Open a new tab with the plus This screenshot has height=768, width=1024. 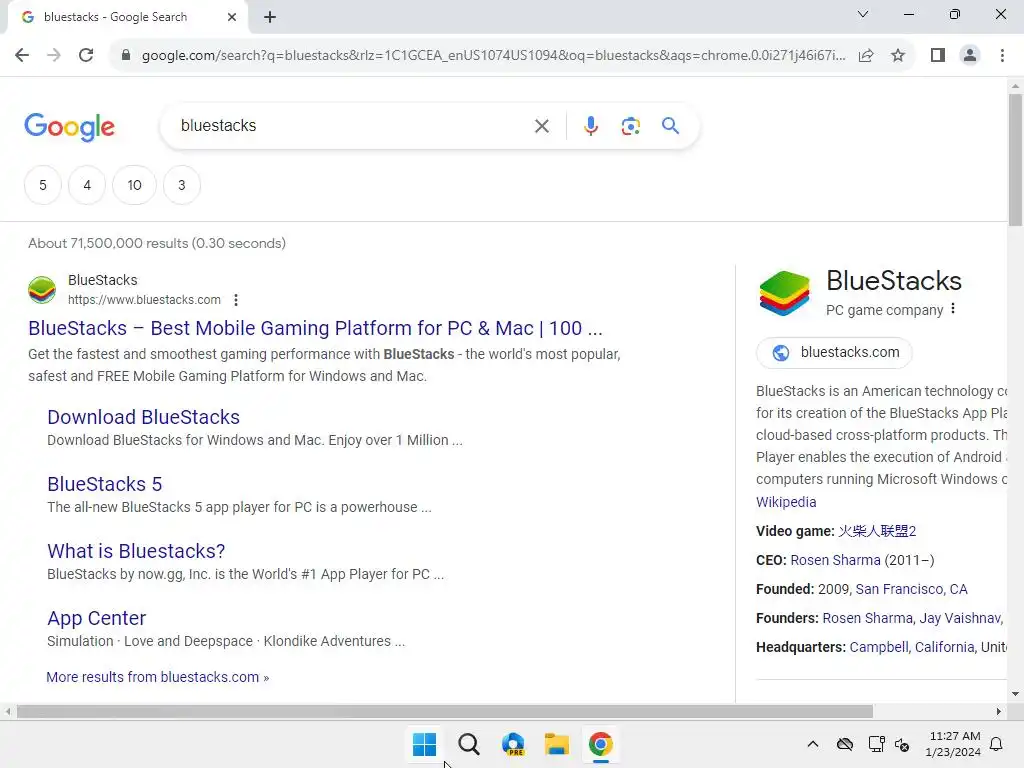[270, 17]
